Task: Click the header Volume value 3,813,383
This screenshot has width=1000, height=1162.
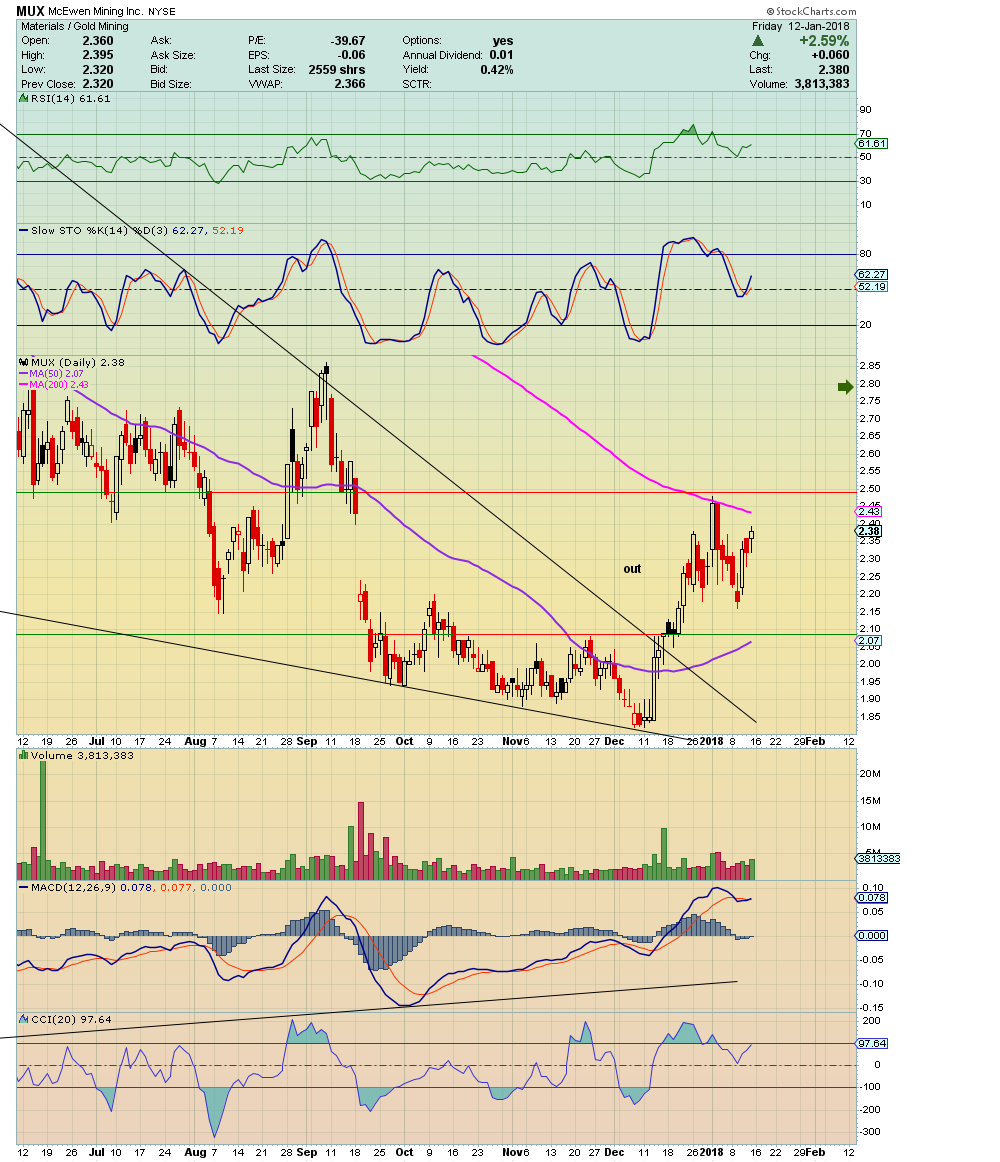Action: coord(821,84)
